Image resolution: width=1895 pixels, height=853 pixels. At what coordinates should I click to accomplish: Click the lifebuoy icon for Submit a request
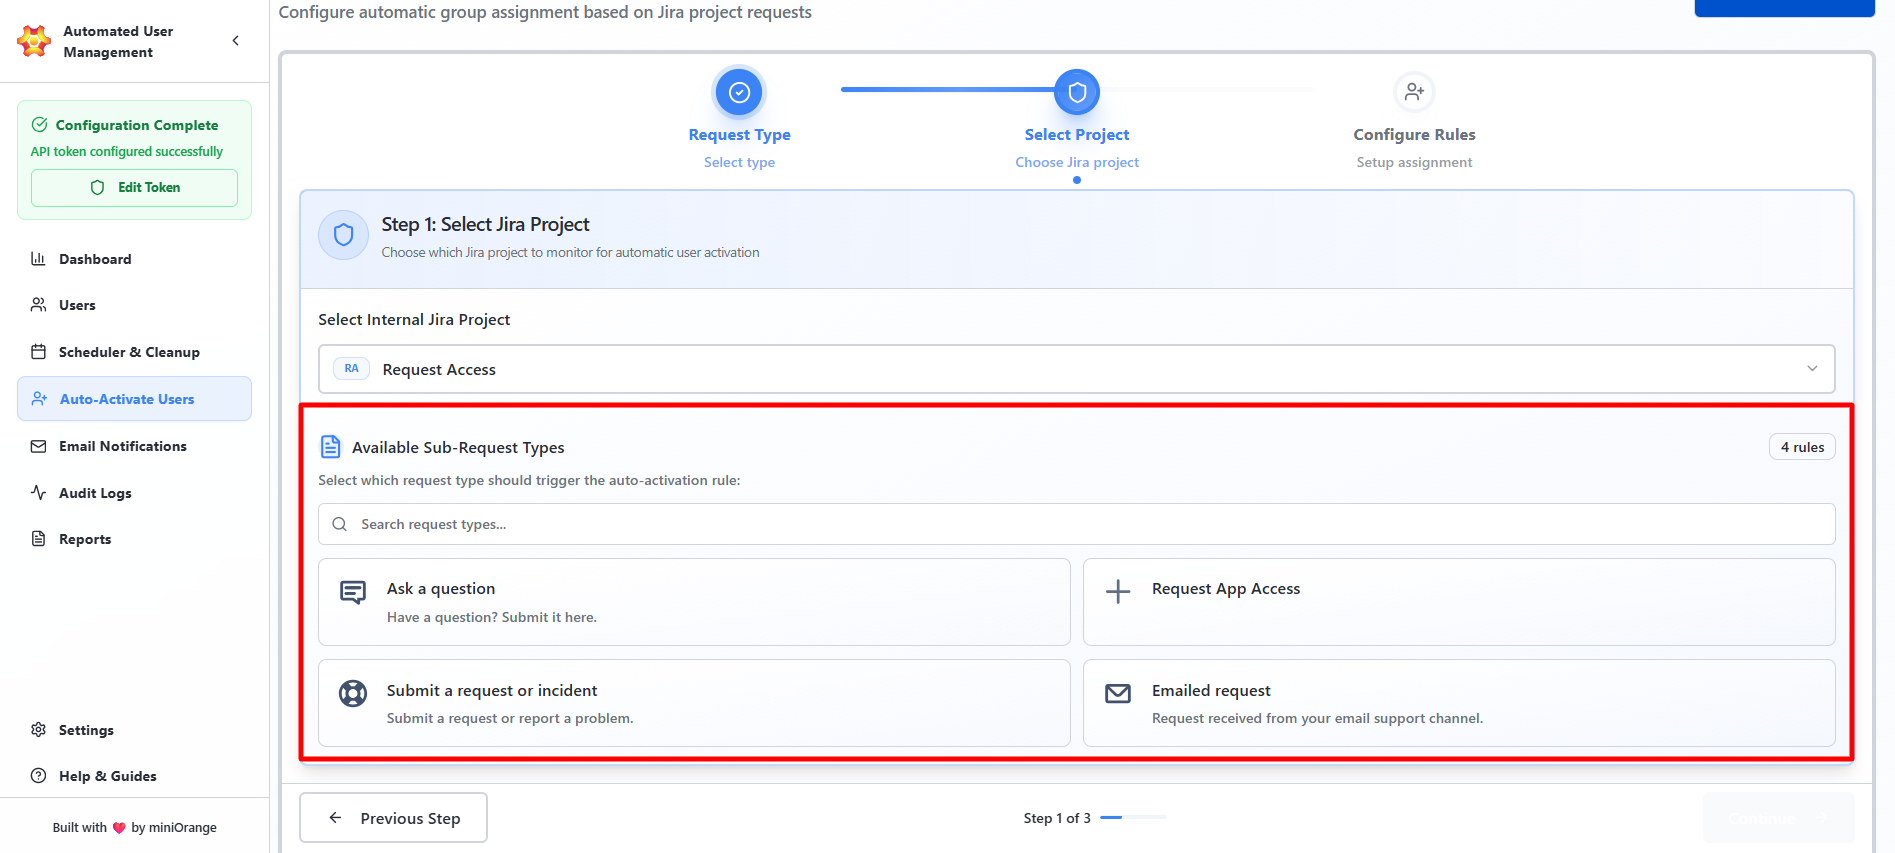click(x=353, y=693)
